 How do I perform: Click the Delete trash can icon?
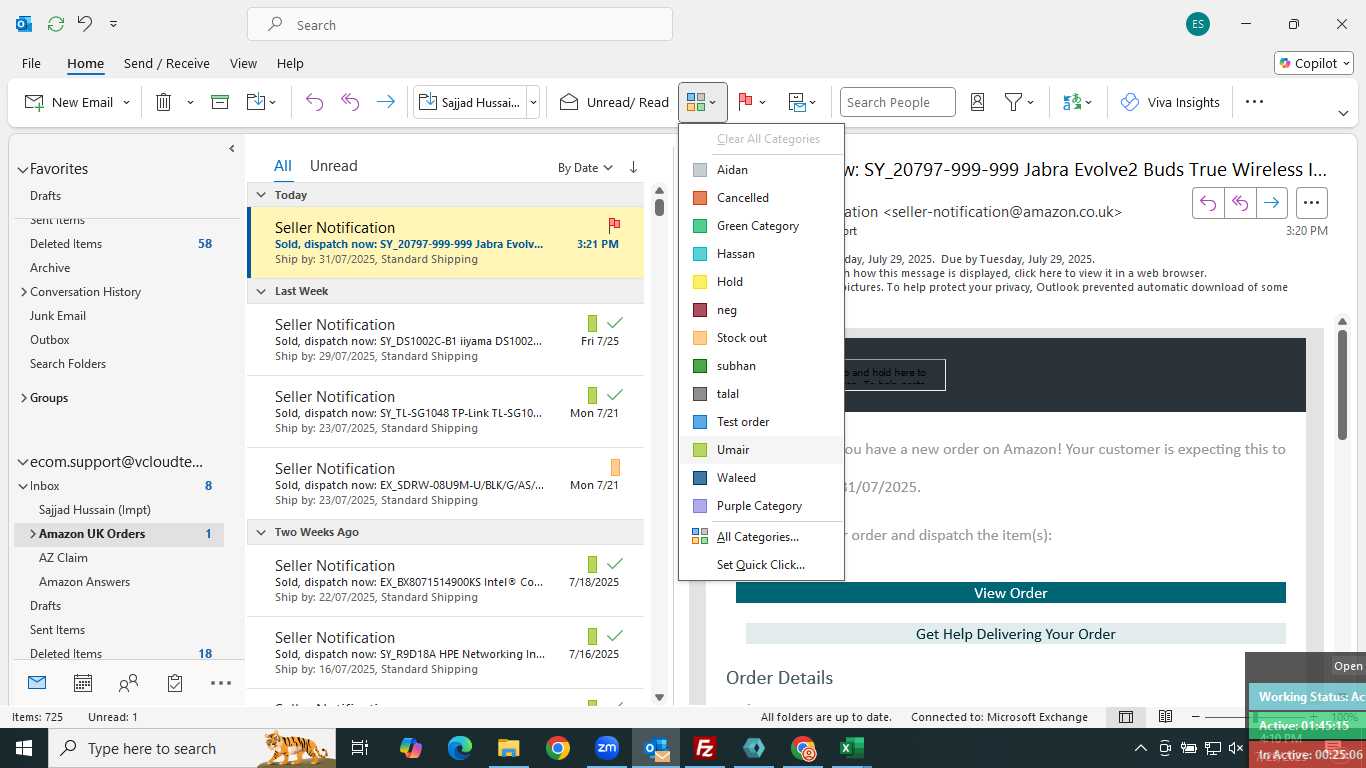pyautogui.click(x=164, y=102)
